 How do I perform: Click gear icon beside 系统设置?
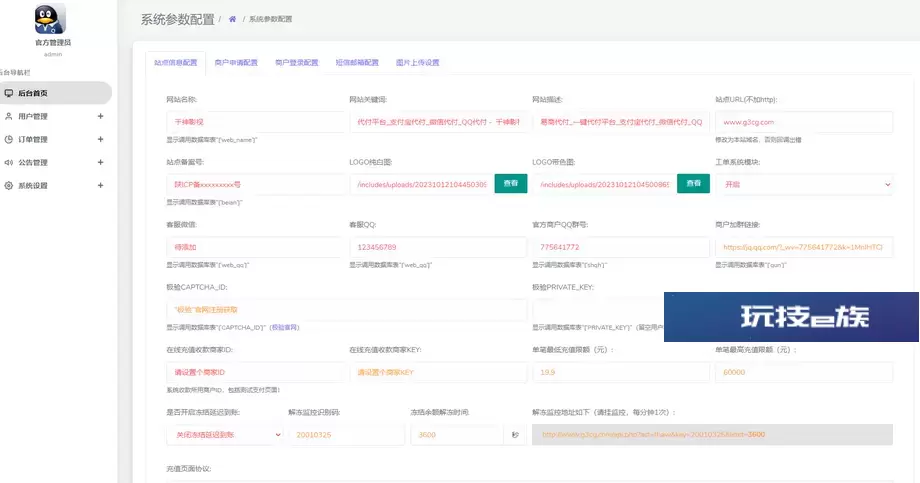tap(9, 185)
